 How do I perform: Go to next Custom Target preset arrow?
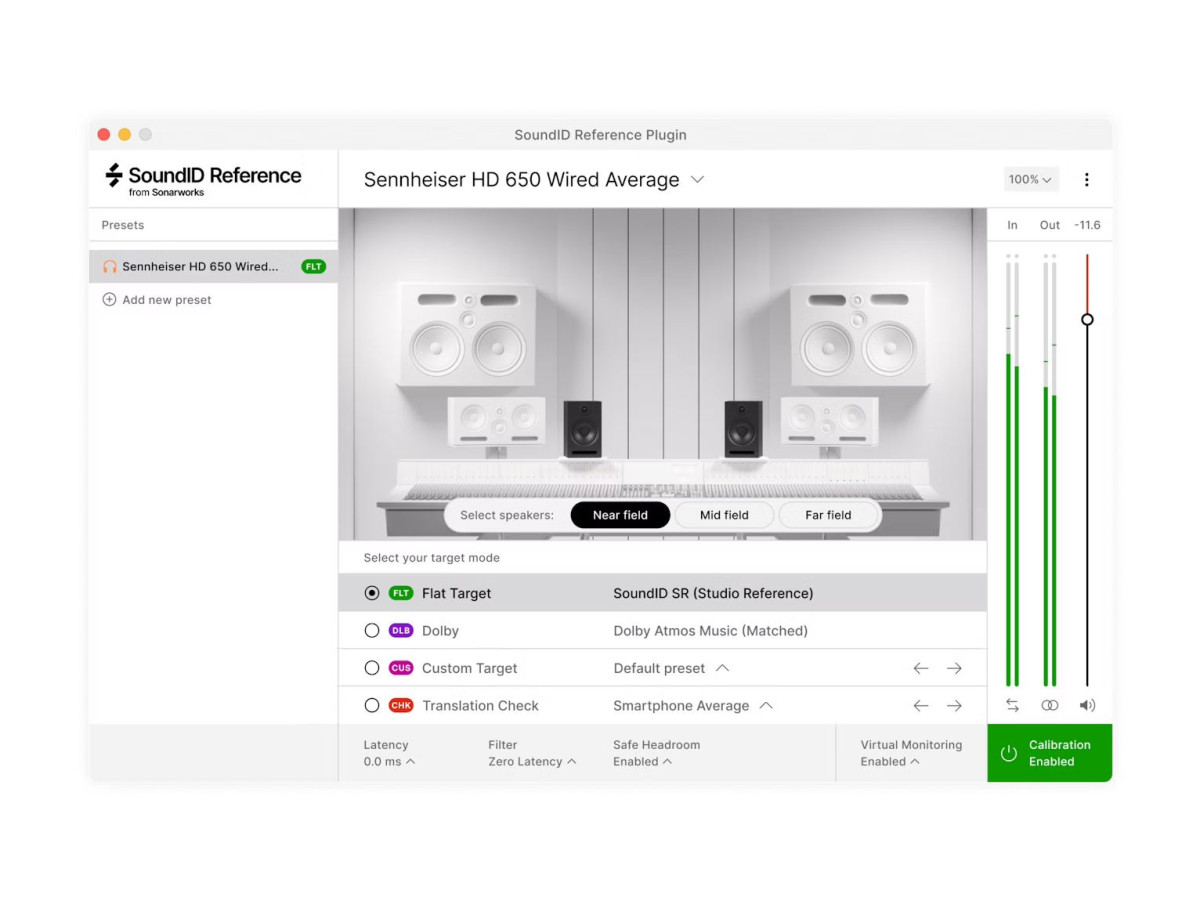(x=954, y=668)
